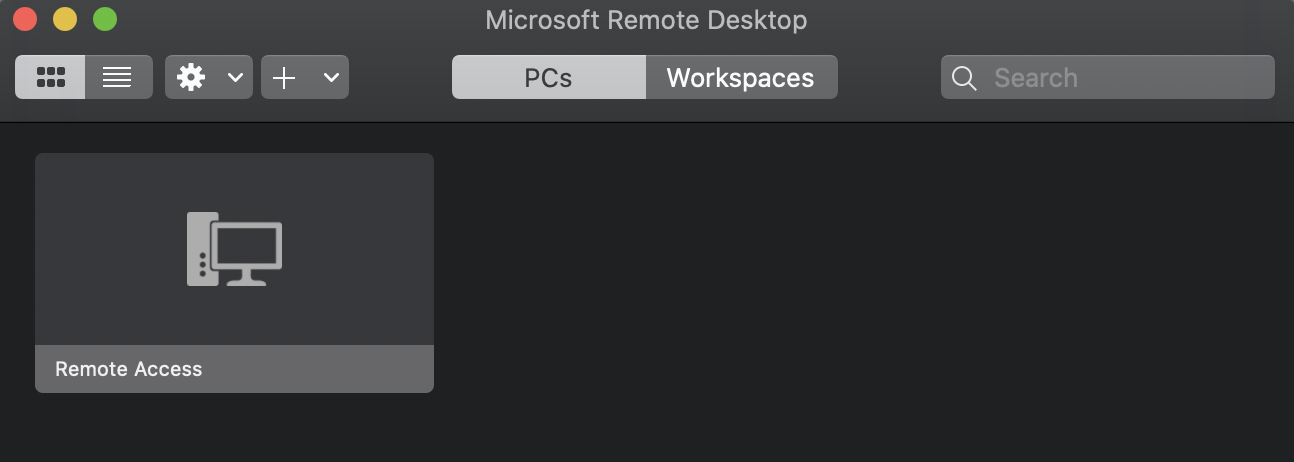Screen dimensions: 1294x462
Task: Expand the chevron beside the plus icon
Action: pyautogui.click(x=331, y=77)
